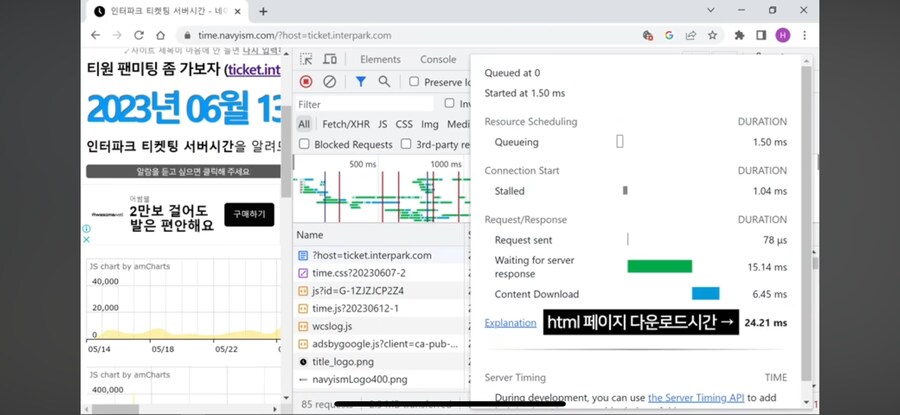Click the cookie blocked icon in address bar

(x=648, y=35)
